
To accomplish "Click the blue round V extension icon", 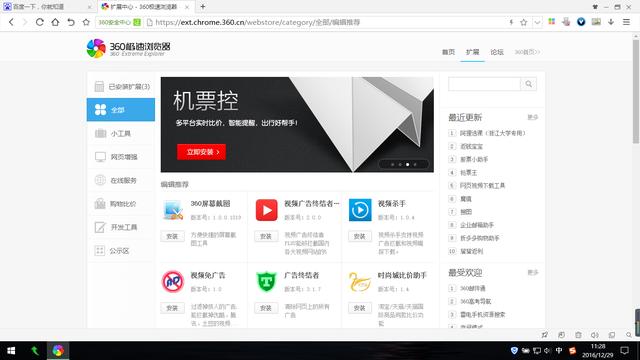I will coord(581,22).
